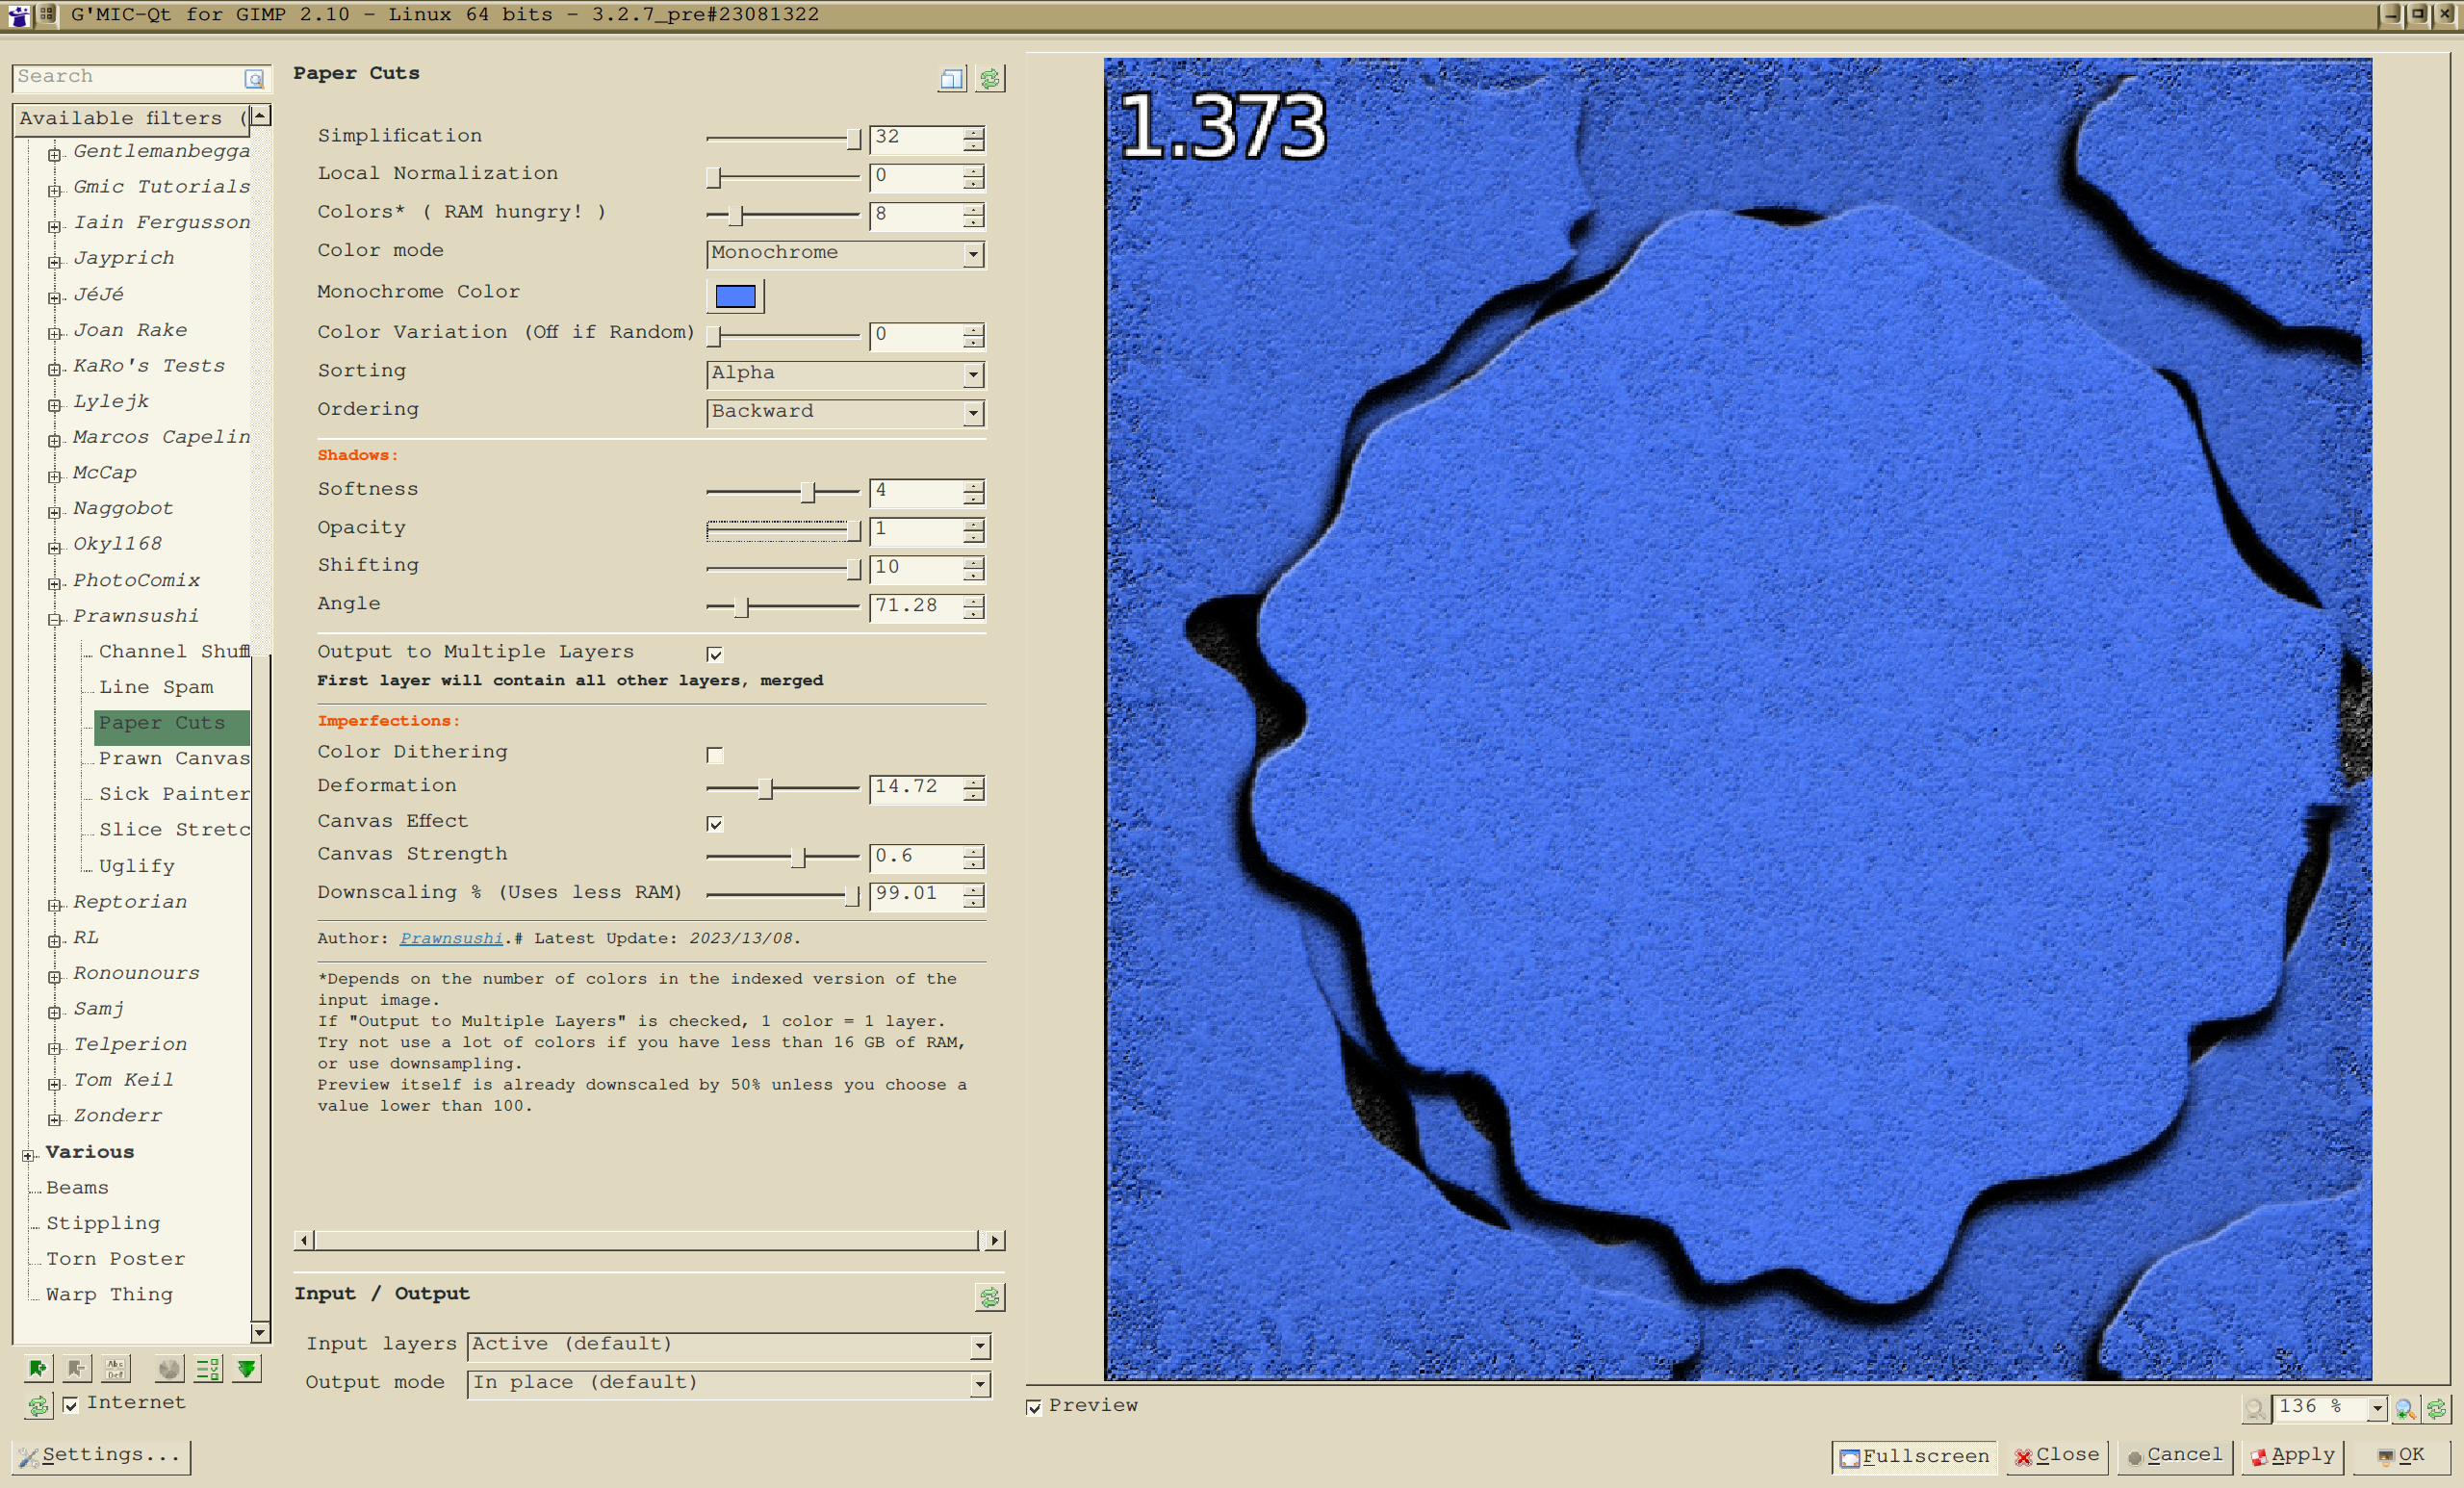Uncheck Output to Multiple Layers checkbox
The width and height of the screenshot is (2464, 1488).
[714, 654]
